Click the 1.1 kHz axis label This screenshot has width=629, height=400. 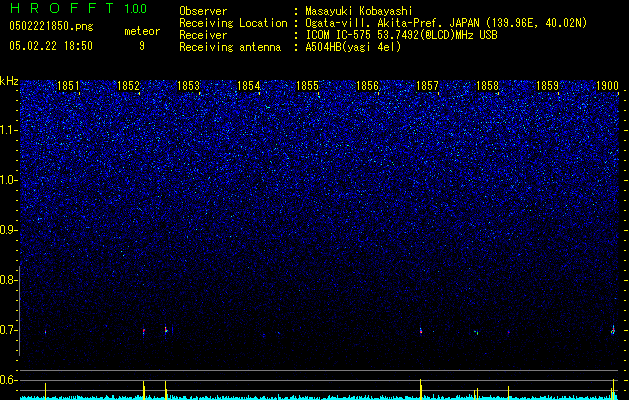coord(8,130)
